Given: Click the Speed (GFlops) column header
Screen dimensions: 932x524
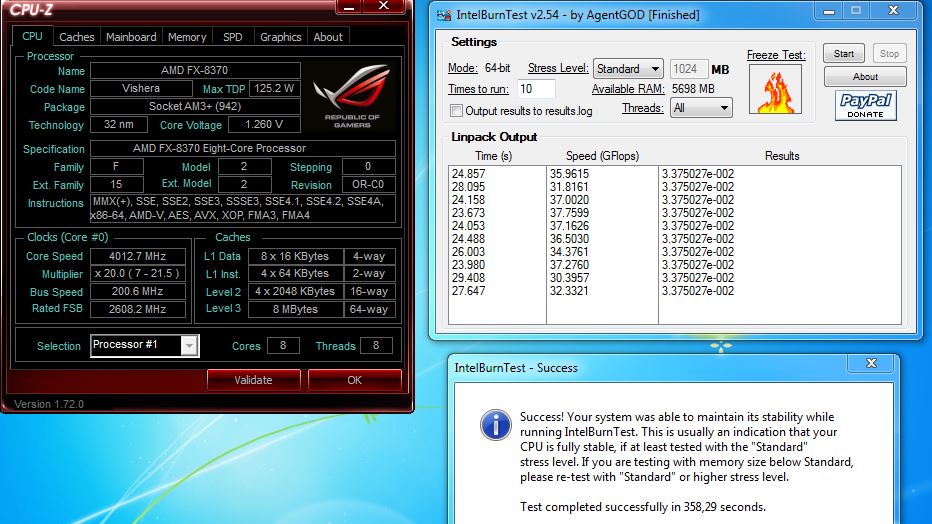Looking at the screenshot, I should (602, 156).
